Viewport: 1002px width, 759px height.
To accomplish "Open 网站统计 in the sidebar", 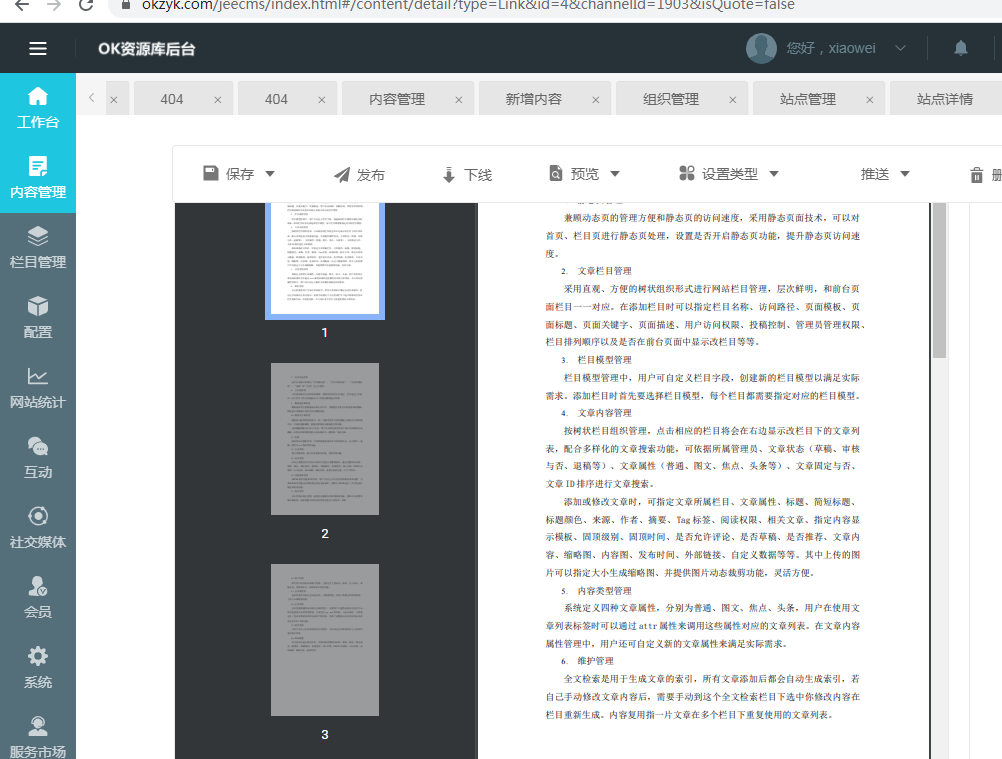I will point(38,388).
